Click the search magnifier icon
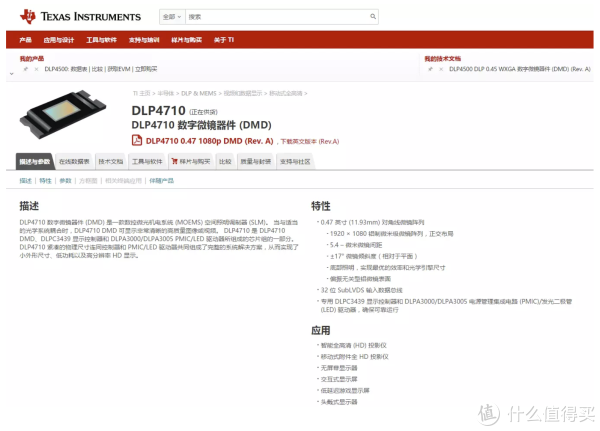Image resolution: width=600 pixels, height=431 pixels. (x=373, y=16)
